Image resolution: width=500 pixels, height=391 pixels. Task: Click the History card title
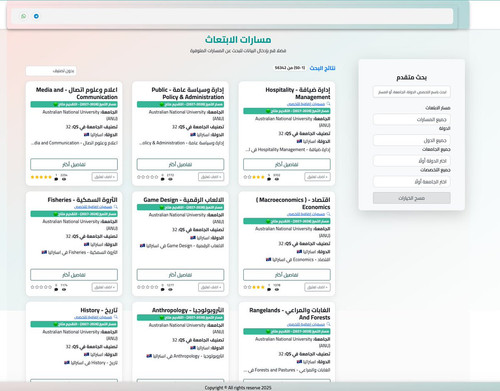[x=99, y=310]
